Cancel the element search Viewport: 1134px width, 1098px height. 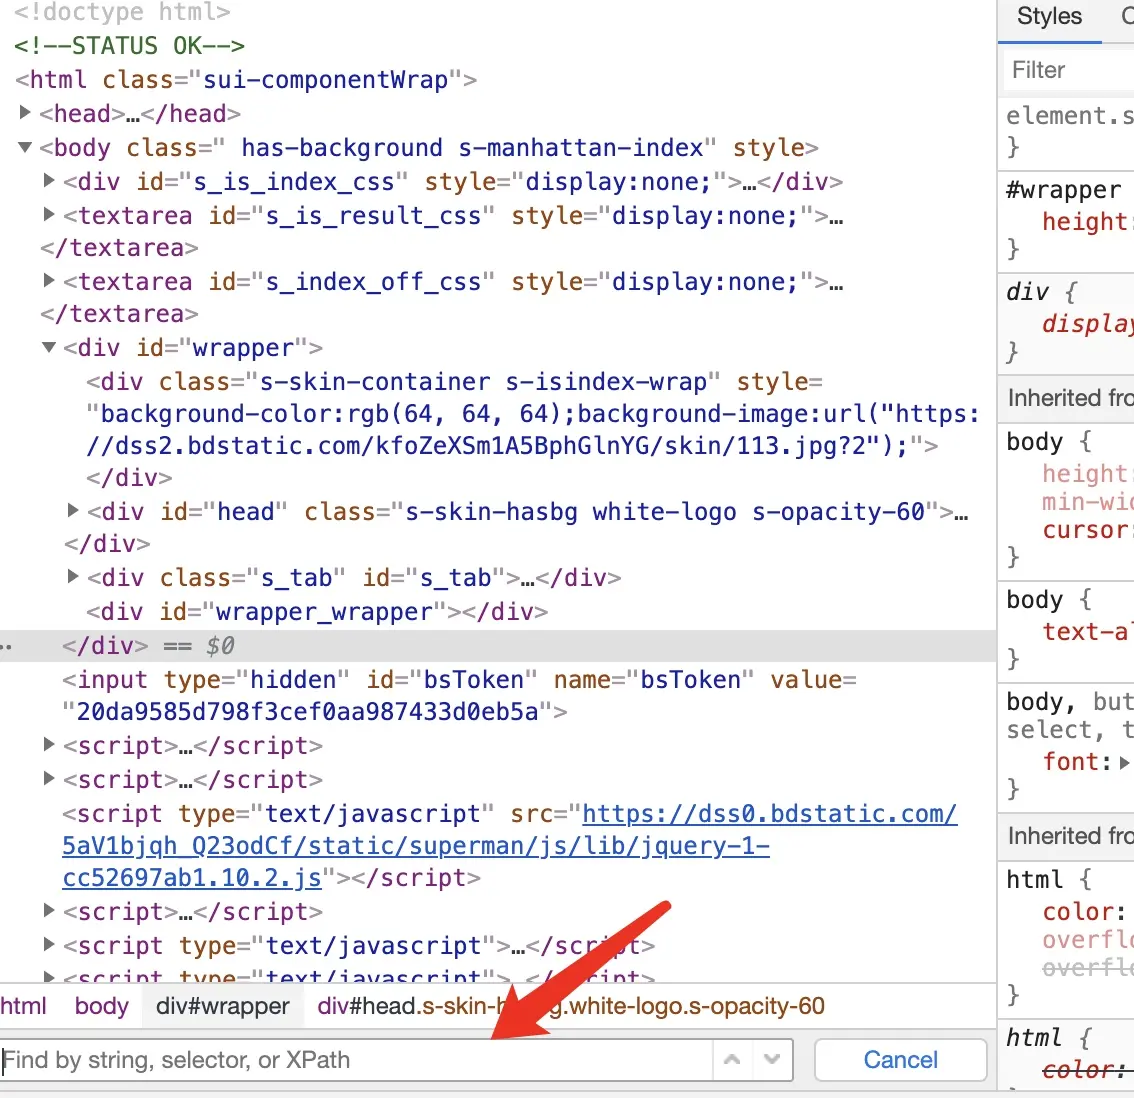(900, 1060)
